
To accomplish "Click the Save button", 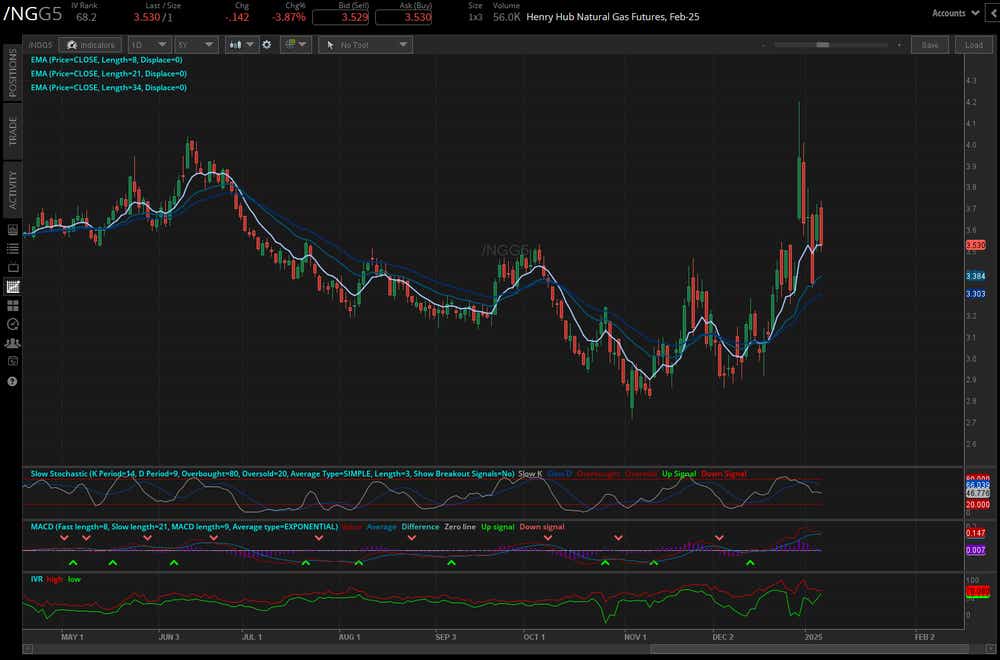I will (929, 44).
